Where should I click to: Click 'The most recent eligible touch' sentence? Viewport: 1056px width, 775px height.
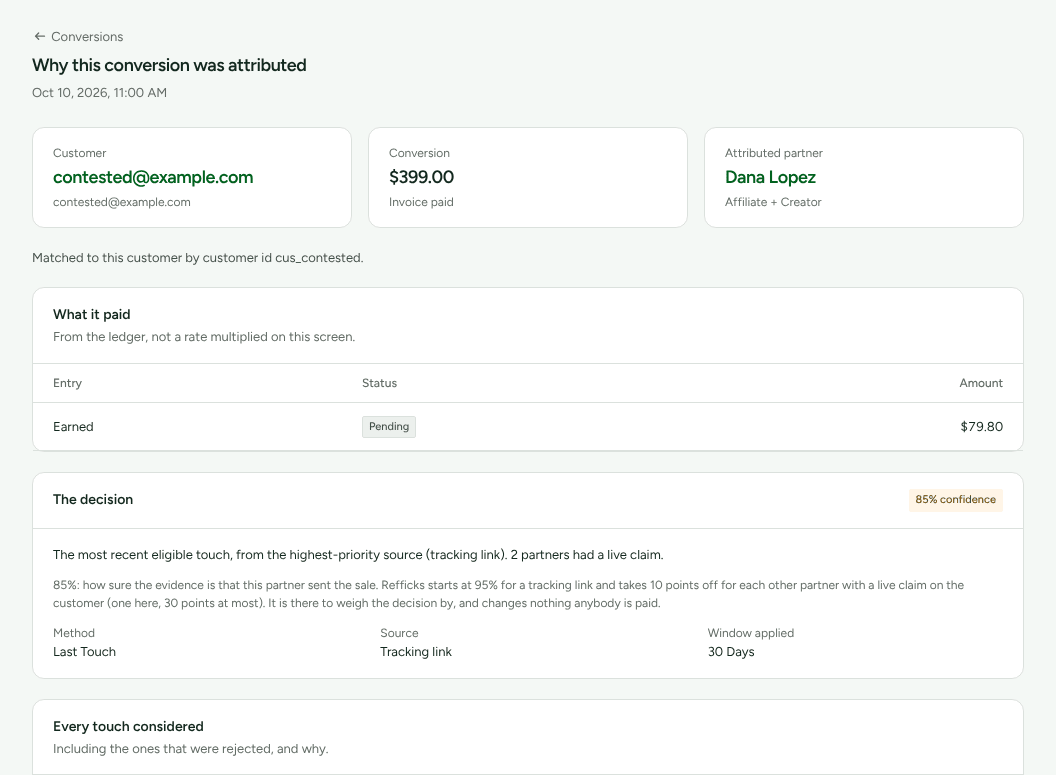coord(358,555)
